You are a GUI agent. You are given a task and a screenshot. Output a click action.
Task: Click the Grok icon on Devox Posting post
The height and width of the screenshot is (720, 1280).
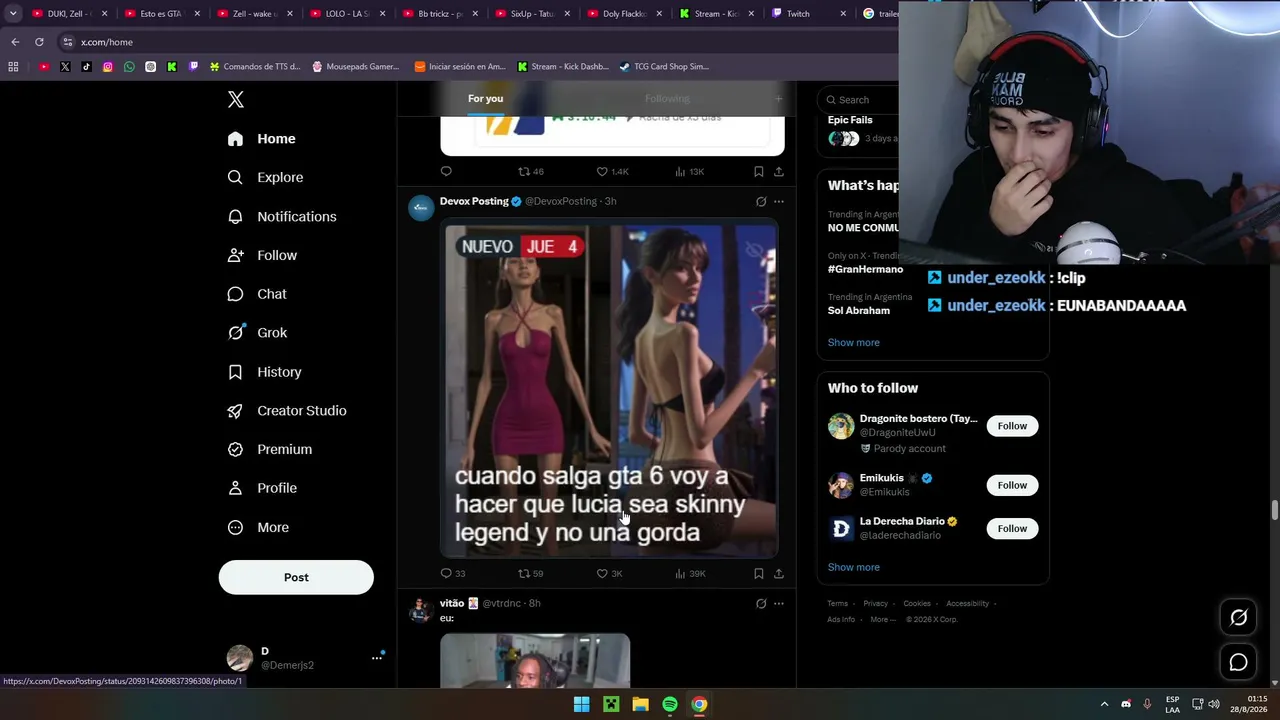pyautogui.click(x=761, y=201)
